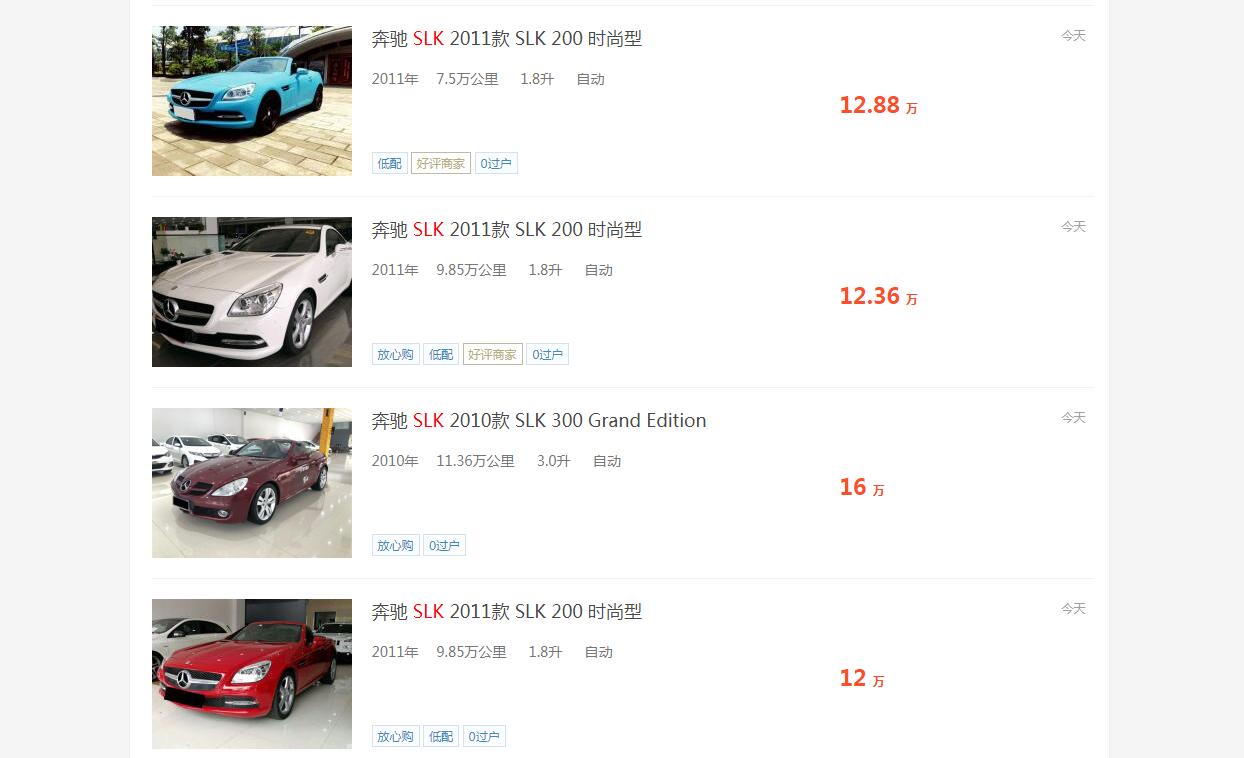Viewport: 1244px width, 758px height.
Task: Open the last 奔驰 SLK 2011款 listing title
Action: 507,612
